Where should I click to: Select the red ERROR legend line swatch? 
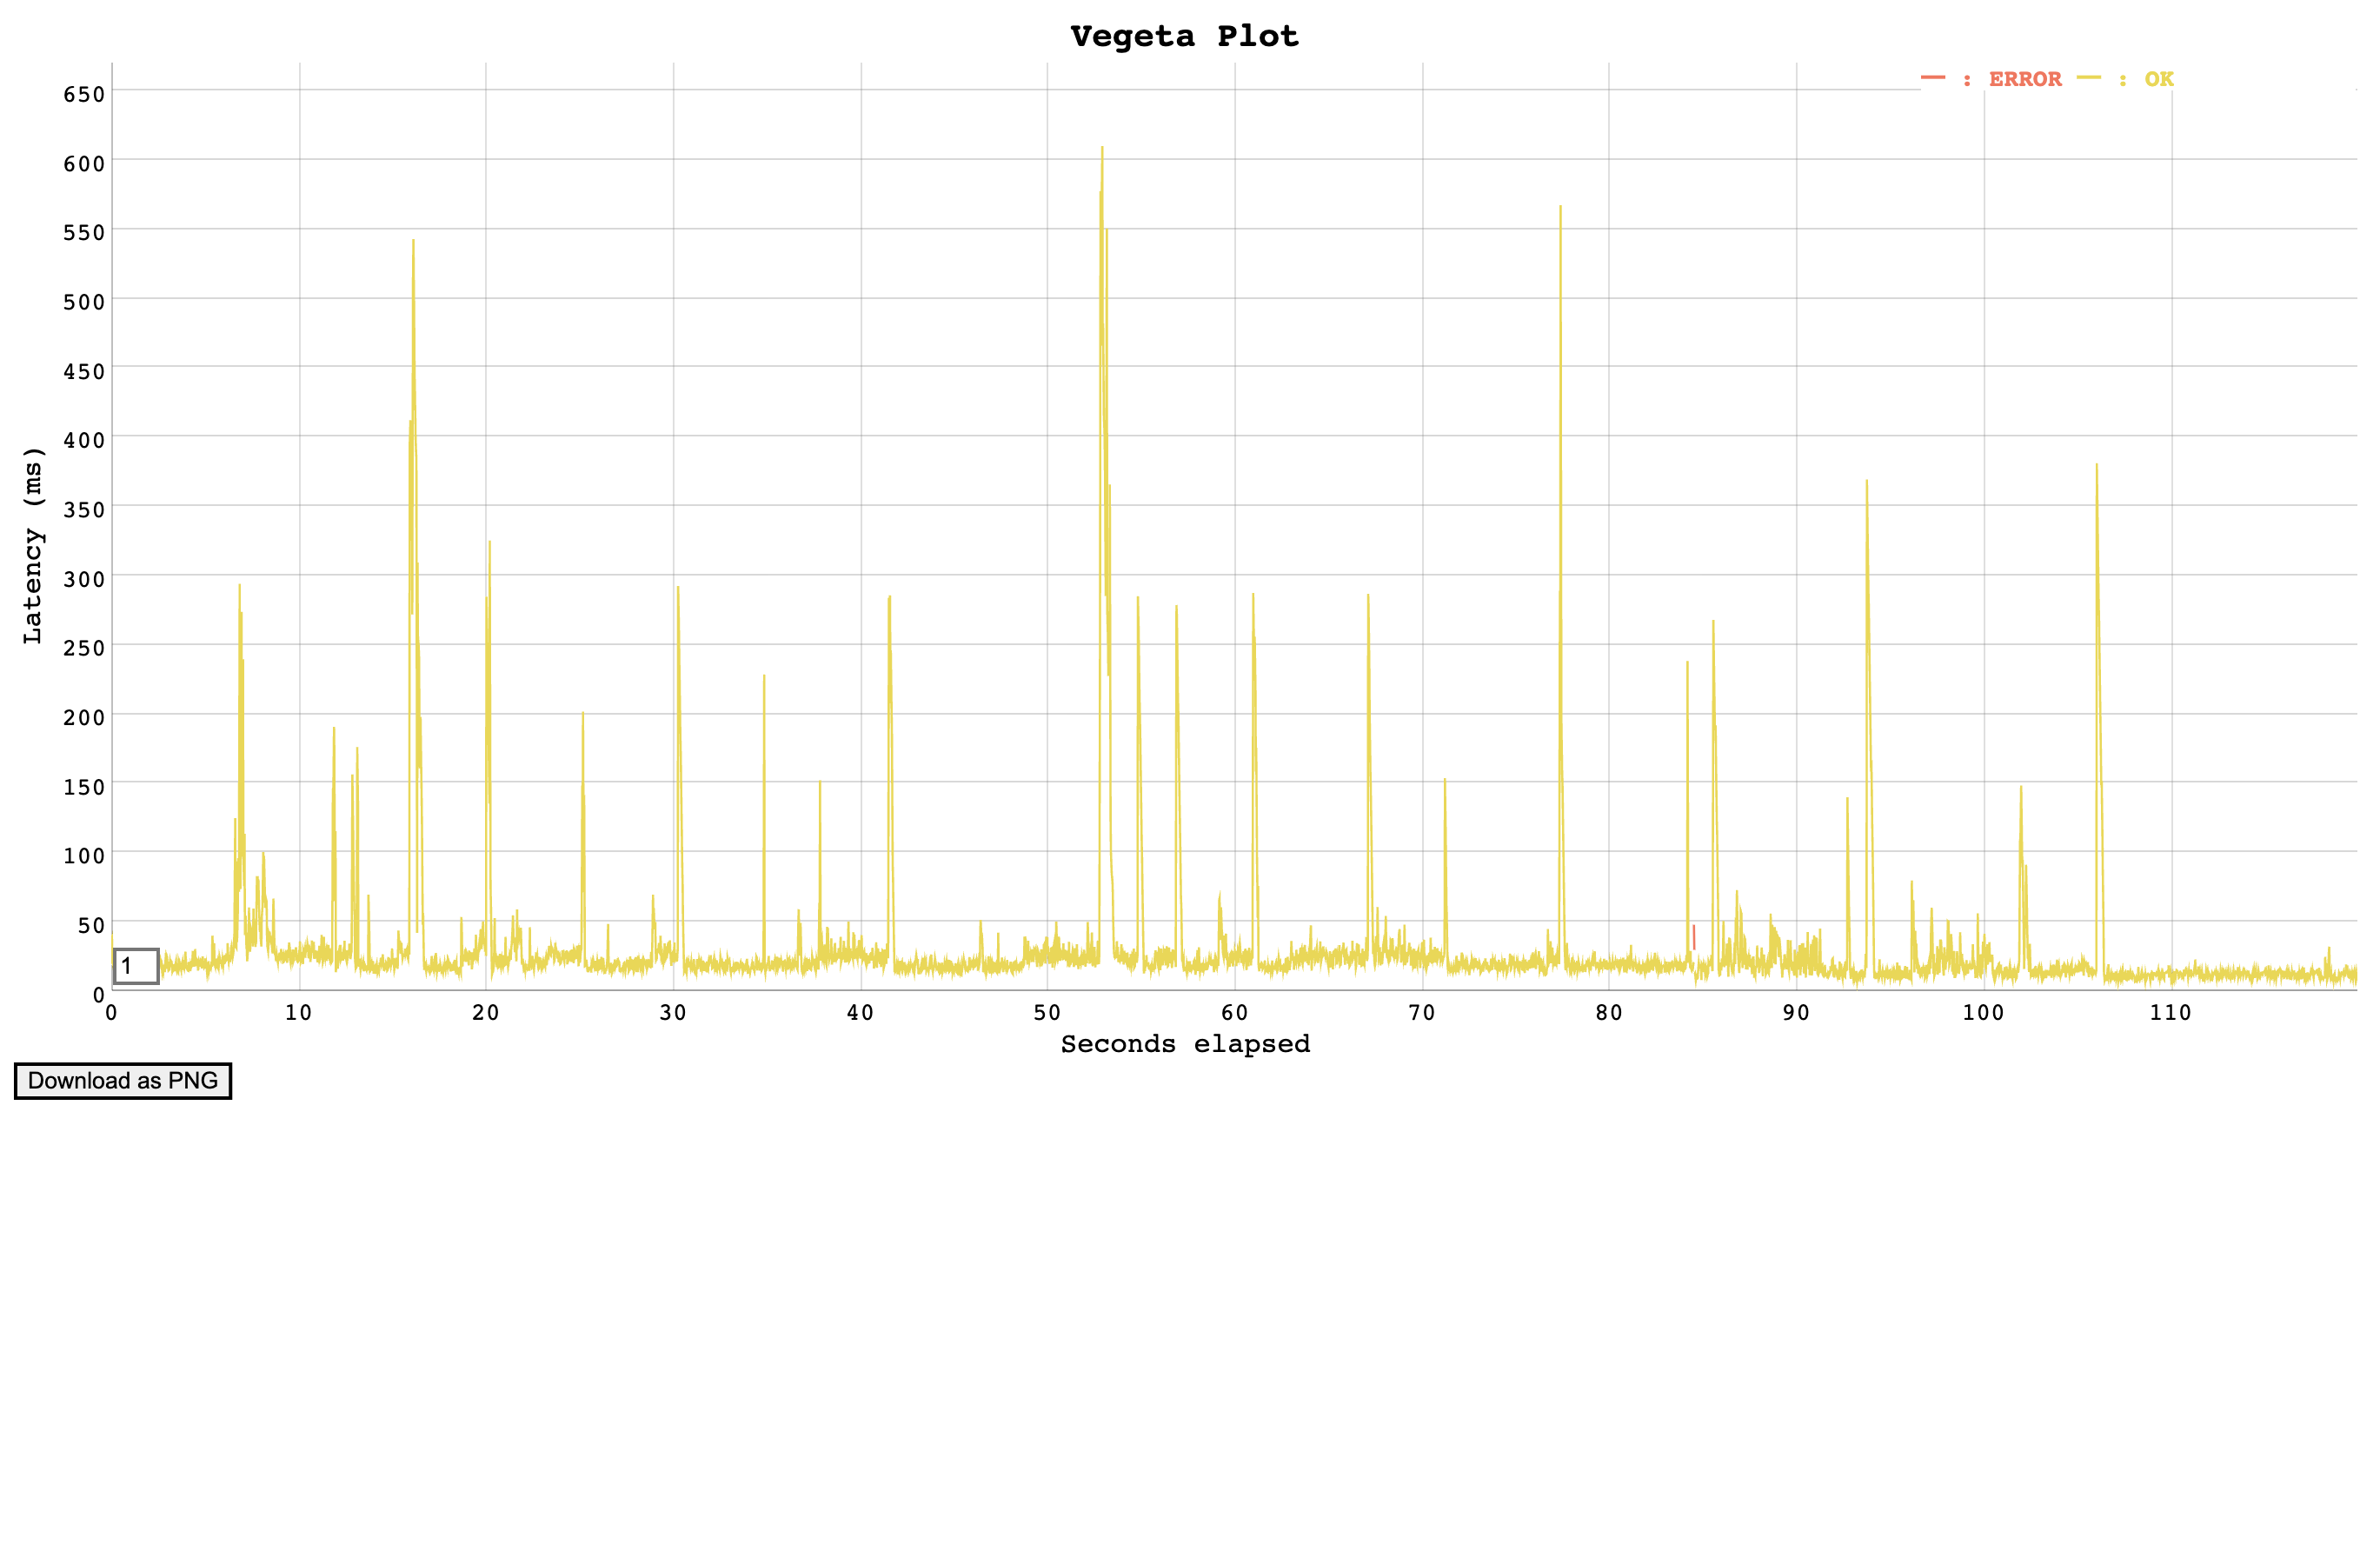tap(1932, 78)
